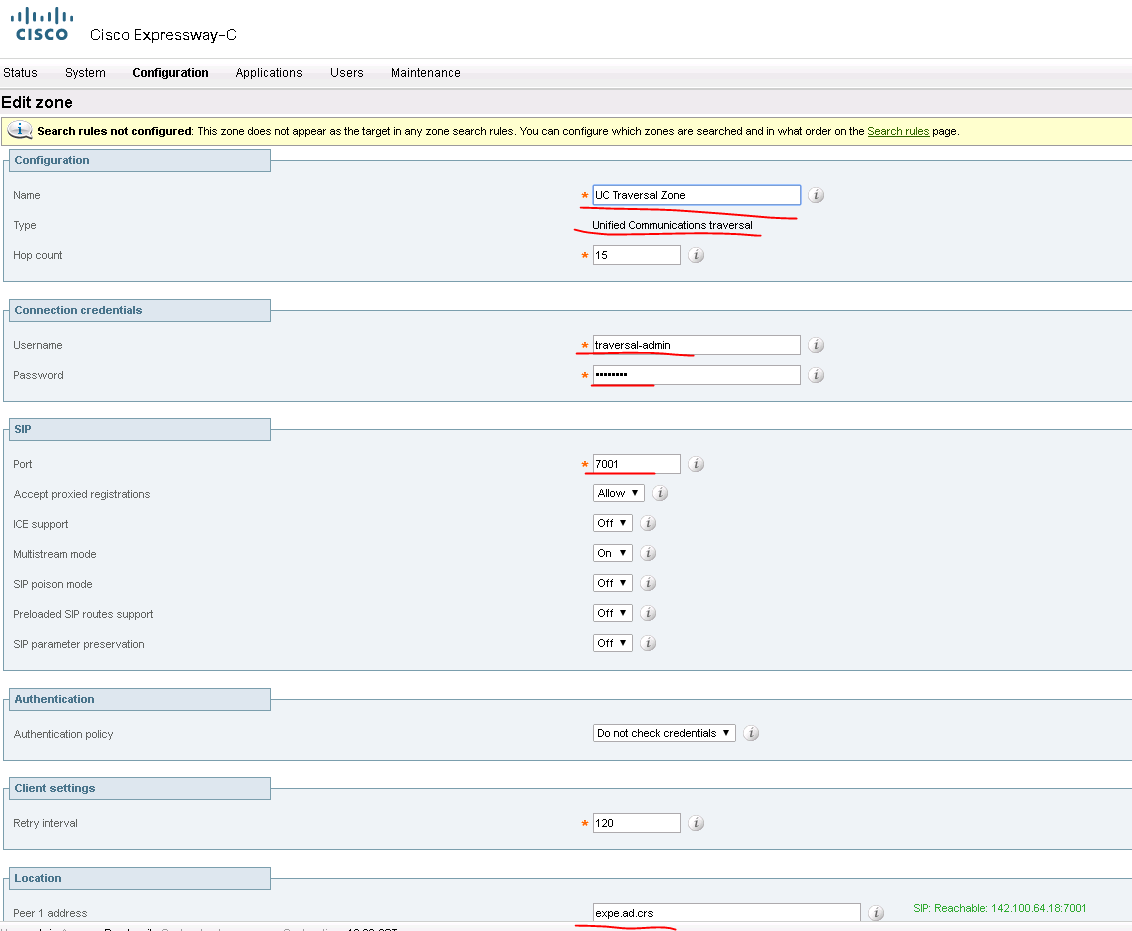The image size is (1132, 931).
Task: Open SIP parameter preservation dropdown
Action: coord(612,643)
